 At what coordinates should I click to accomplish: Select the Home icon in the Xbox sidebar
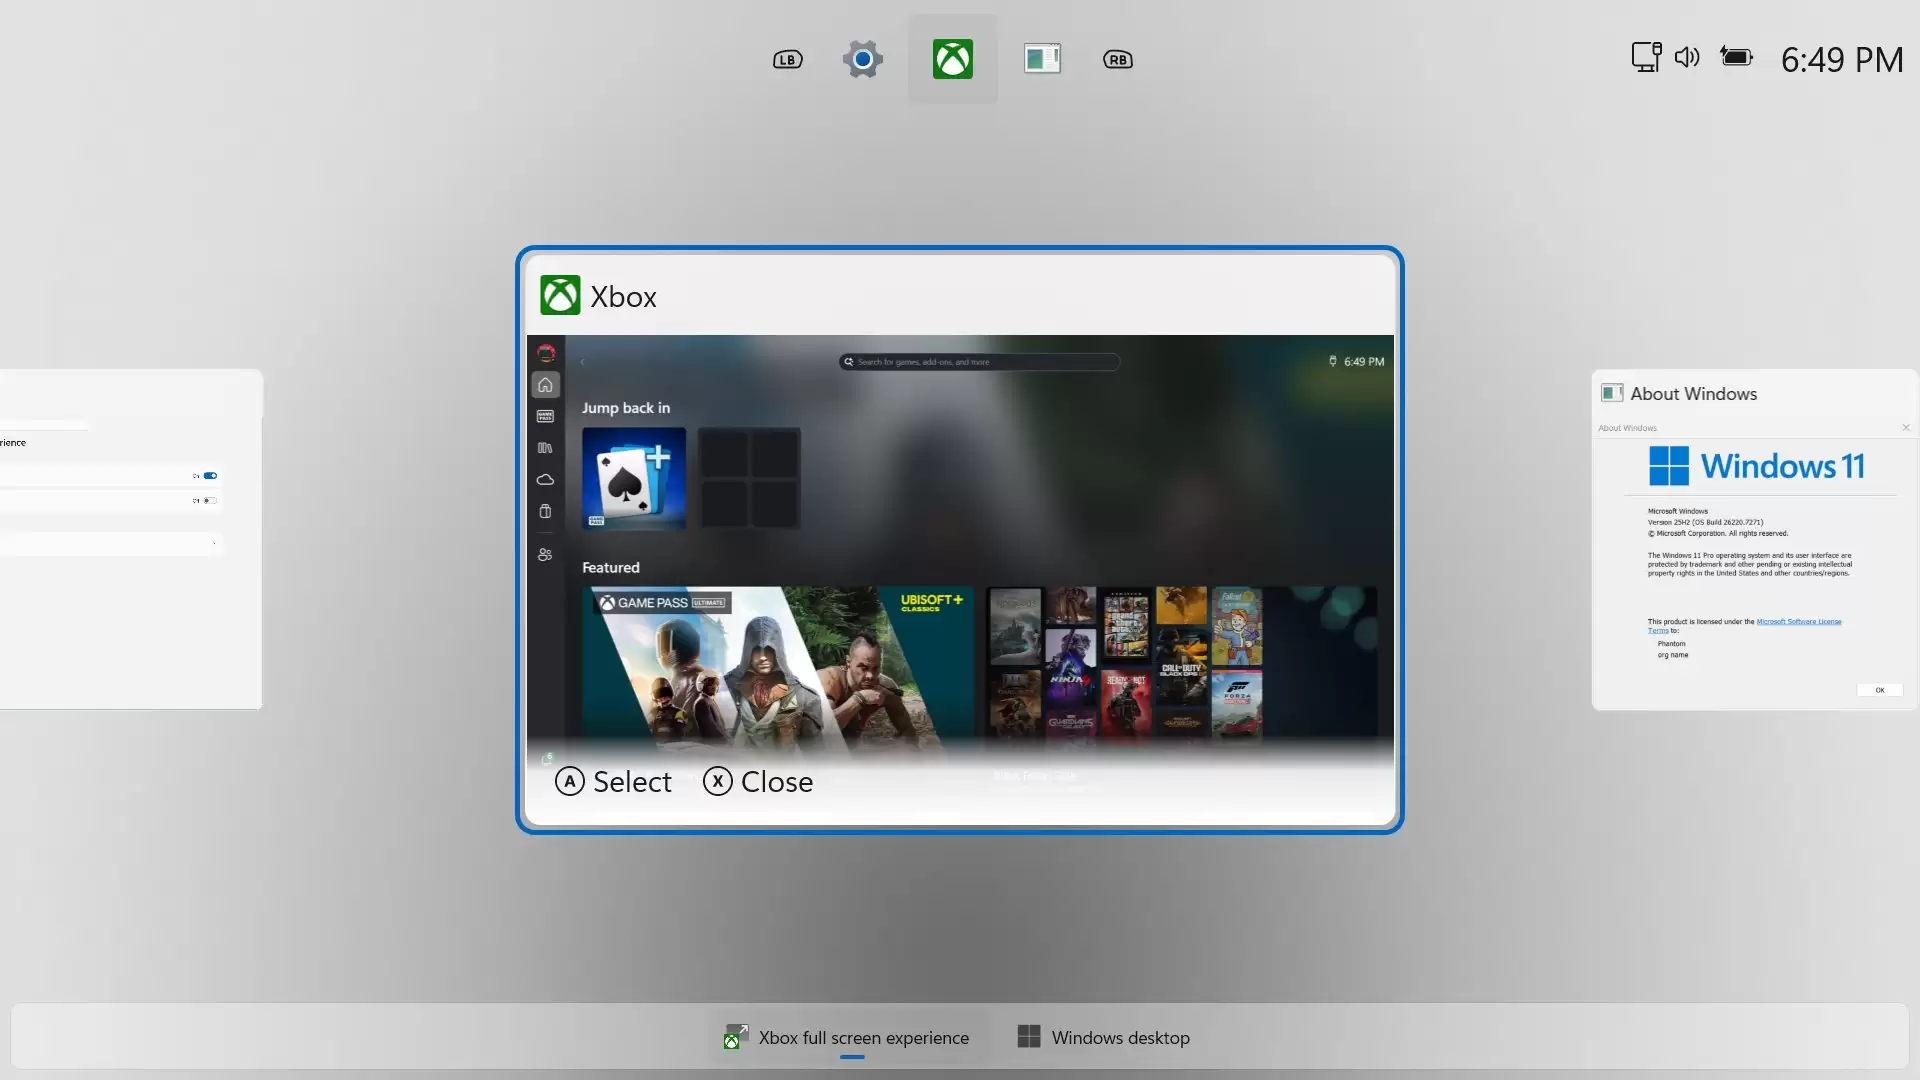point(543,385)
